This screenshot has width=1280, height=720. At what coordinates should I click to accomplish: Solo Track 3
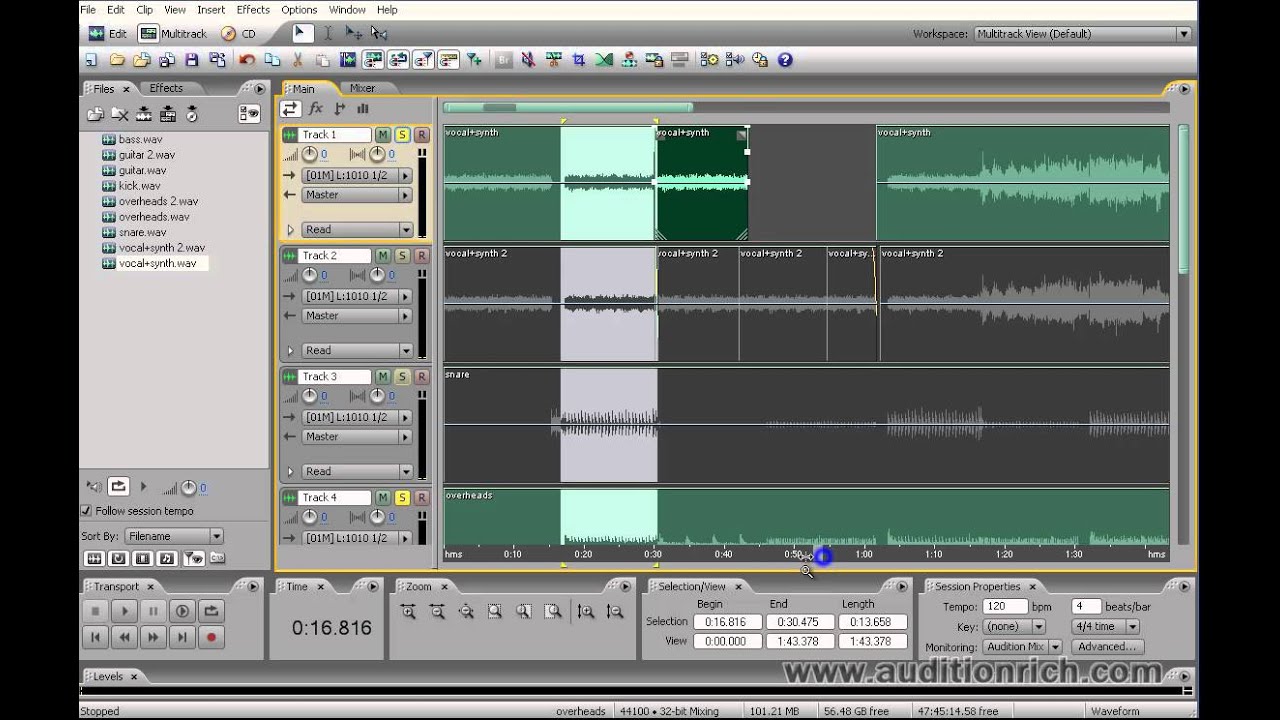402,377
